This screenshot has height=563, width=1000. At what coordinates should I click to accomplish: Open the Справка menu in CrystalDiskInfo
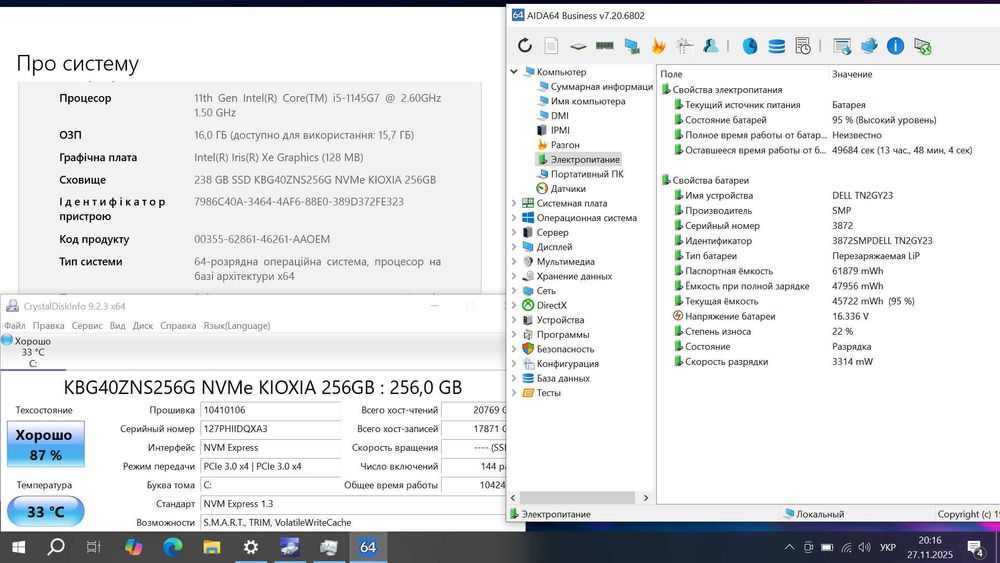[178, 325]
